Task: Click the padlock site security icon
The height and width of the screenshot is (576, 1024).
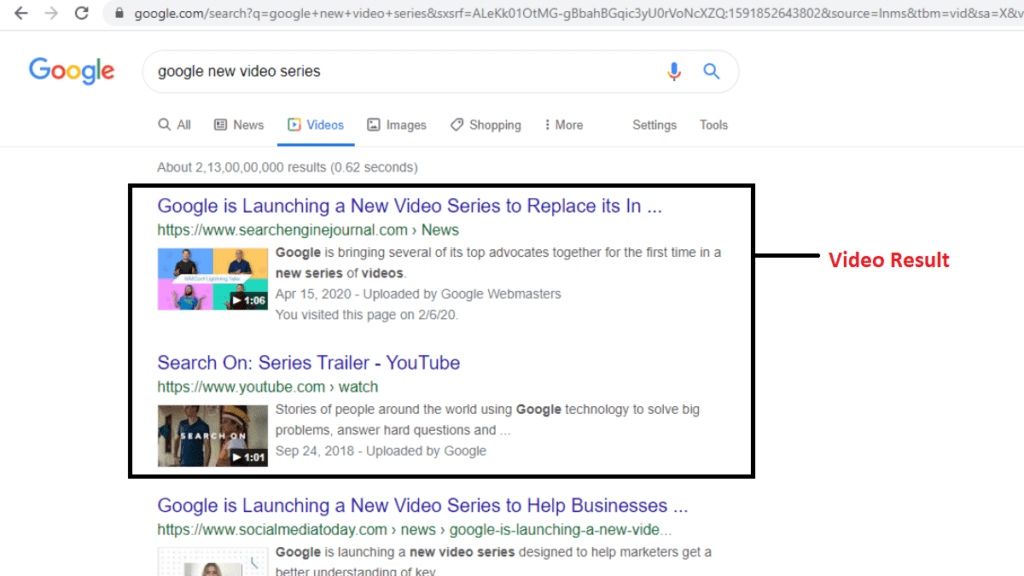Action: (x=119, y=13)
